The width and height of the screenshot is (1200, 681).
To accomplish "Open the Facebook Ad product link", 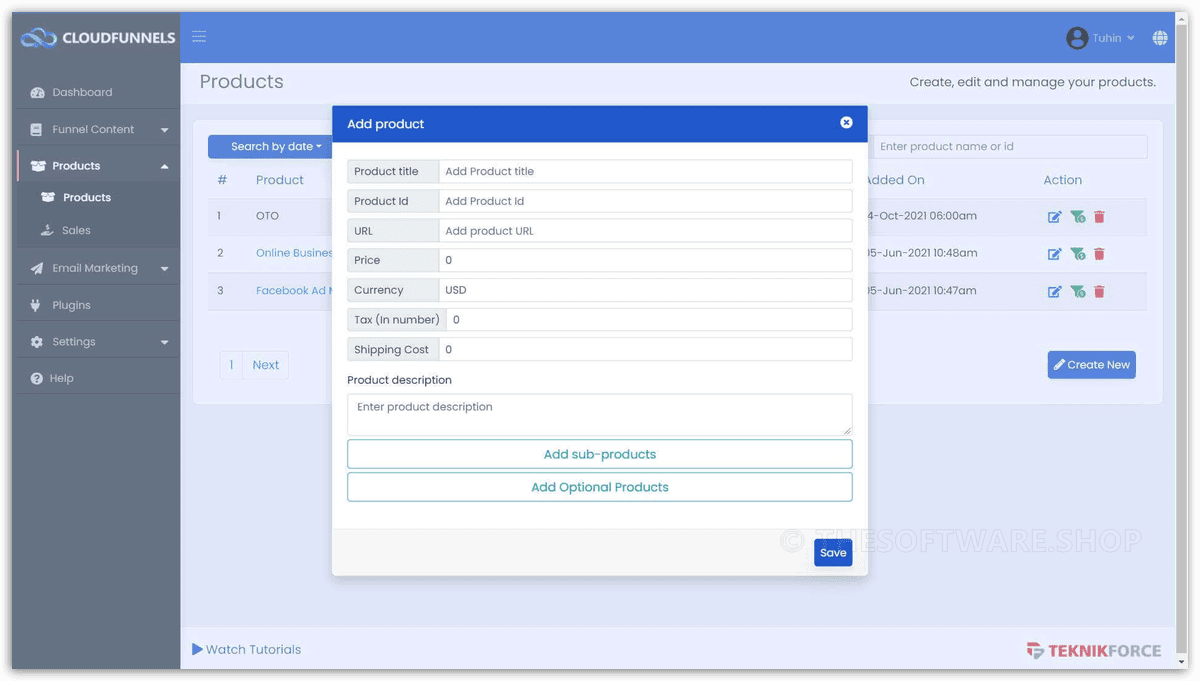I will click(294, 291).
